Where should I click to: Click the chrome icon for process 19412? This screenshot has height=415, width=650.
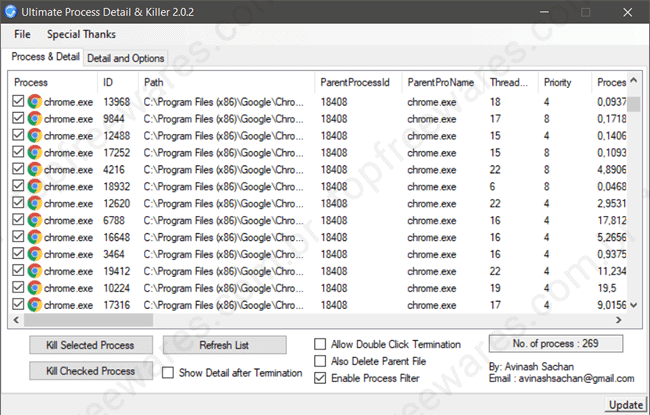tap(35, 271)
